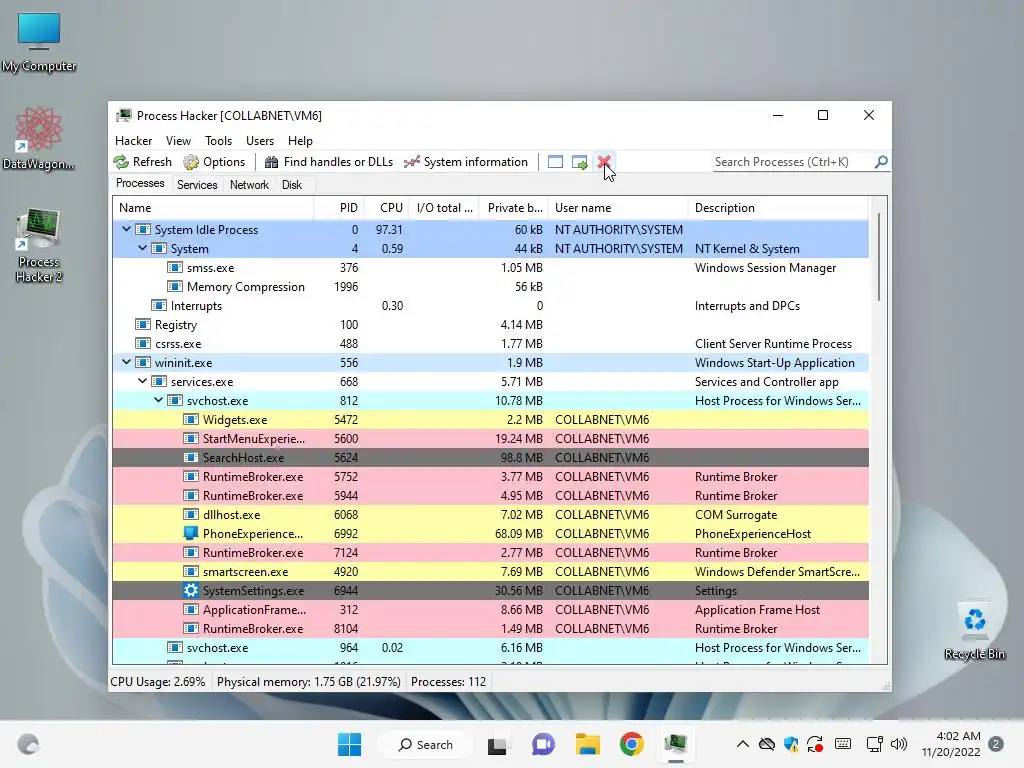Open System information window
The width and height of the screenshot is (1024, 768).
[x=466, y=162]
